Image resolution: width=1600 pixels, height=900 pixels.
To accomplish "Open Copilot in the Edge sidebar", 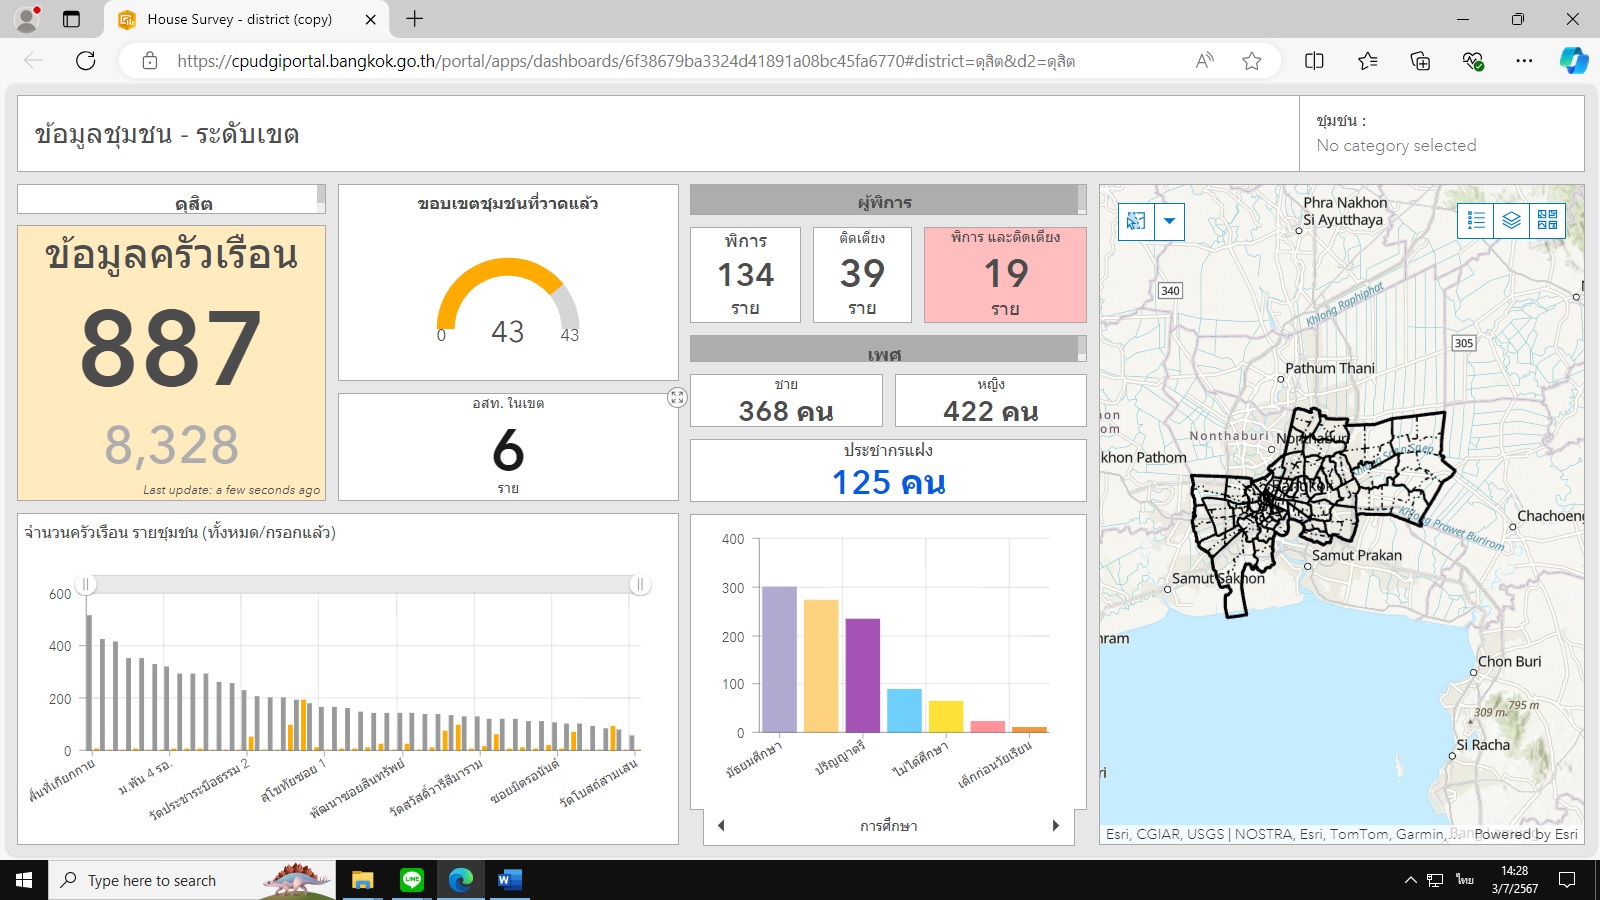I will 1573,61.
